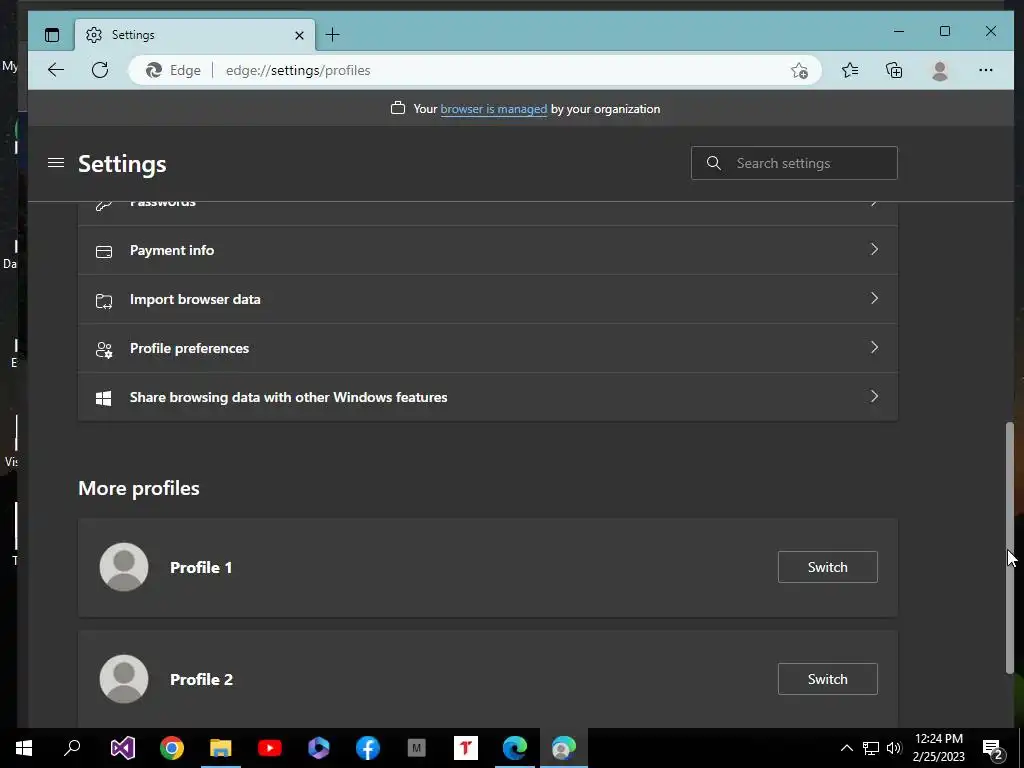
Task: Expand the Profile preferences chevron
Action: coord(874,347)
